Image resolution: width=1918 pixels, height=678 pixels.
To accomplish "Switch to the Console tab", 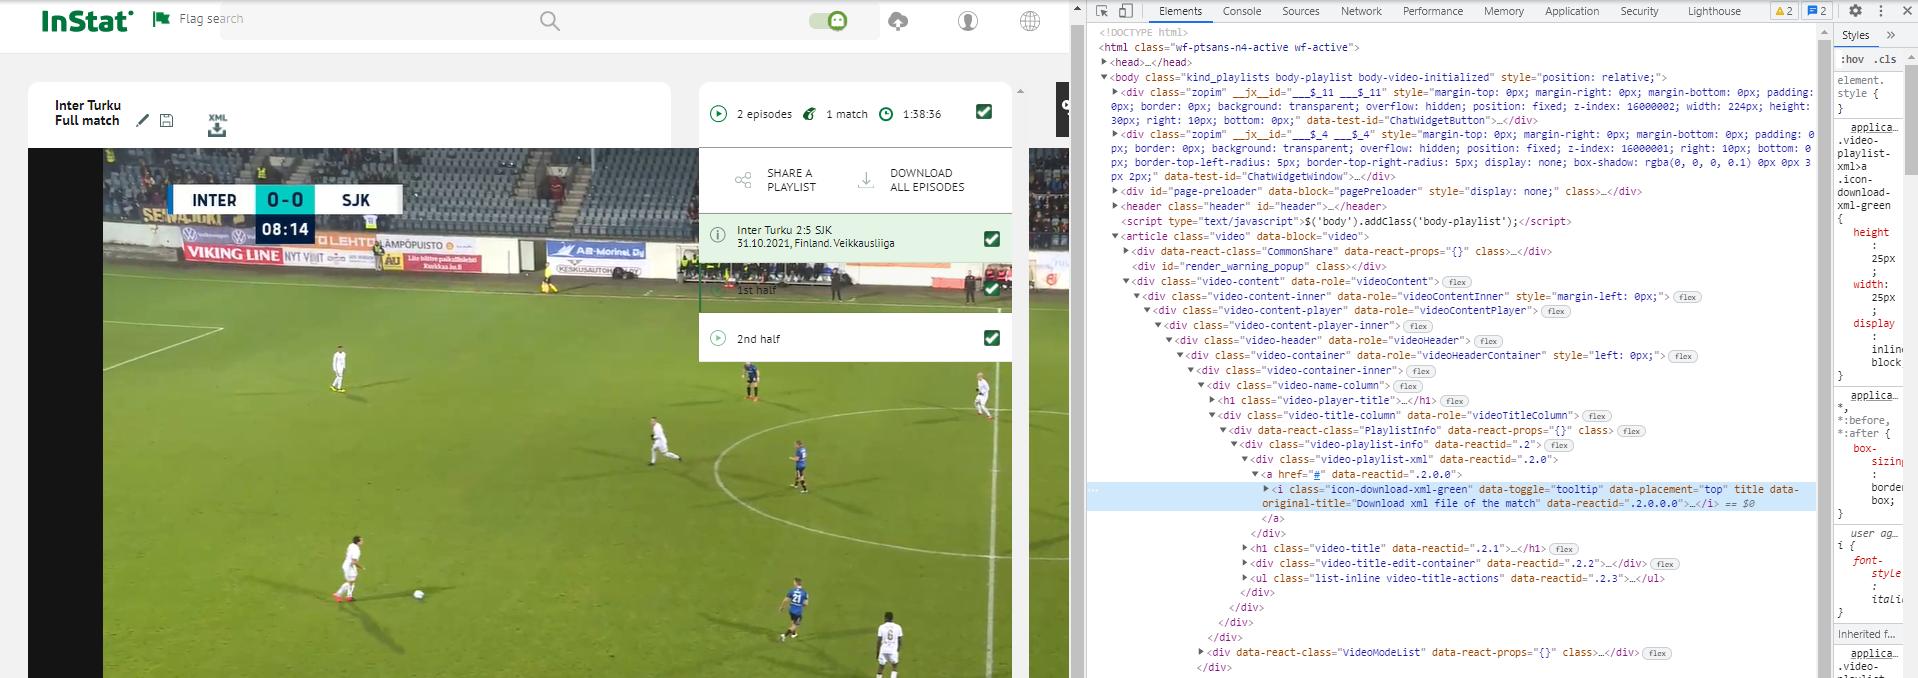I will (x=1241, y=11).
